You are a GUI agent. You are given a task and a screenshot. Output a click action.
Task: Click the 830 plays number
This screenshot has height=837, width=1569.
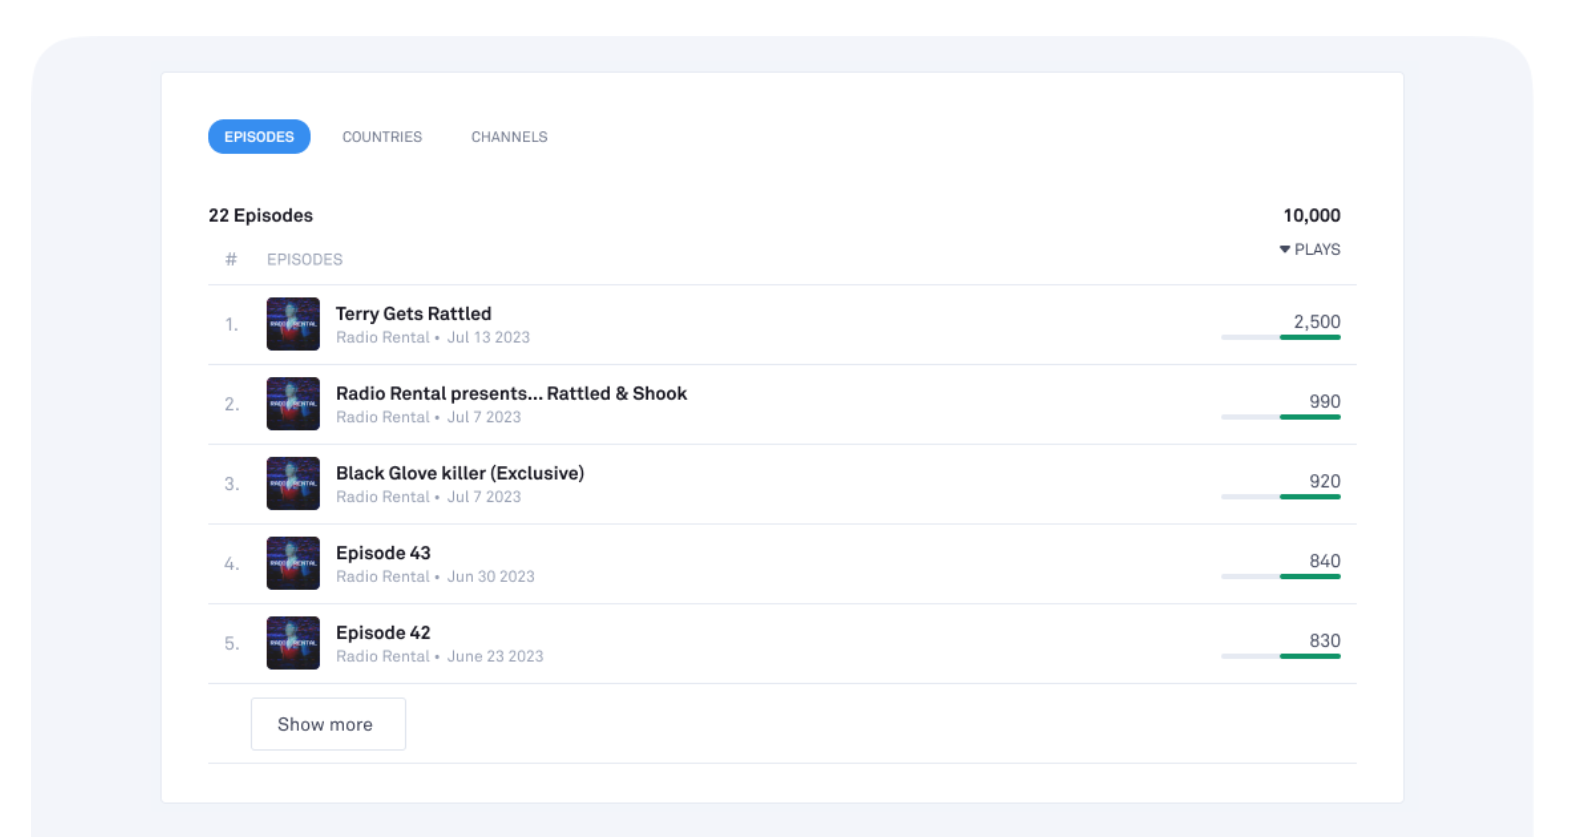1325,641
